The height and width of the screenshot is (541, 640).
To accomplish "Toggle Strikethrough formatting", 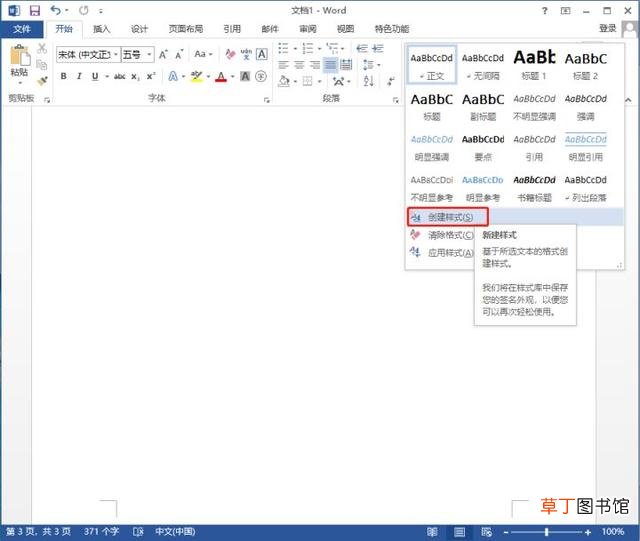I will click(x=120, y=76).
